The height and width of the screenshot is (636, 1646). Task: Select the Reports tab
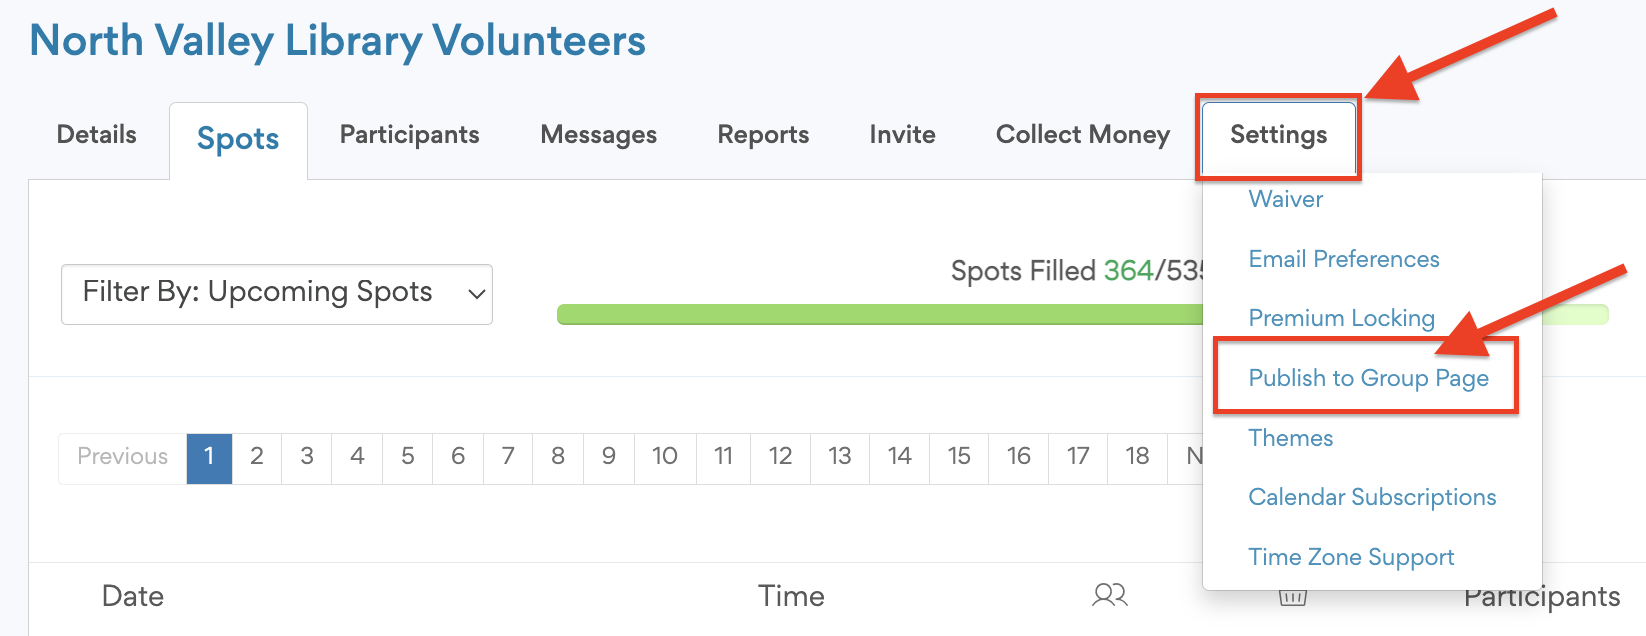(x=763, y=135)
